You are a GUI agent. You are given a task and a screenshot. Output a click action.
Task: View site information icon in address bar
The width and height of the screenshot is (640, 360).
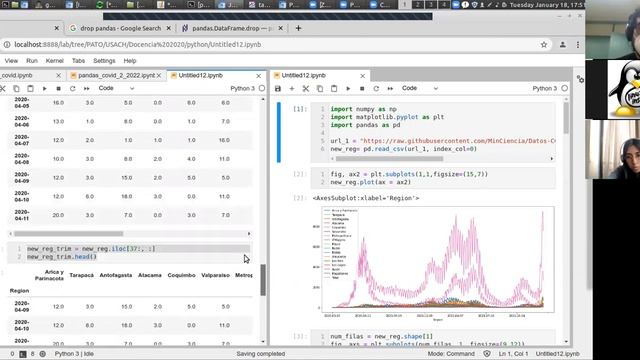point(7,44)
